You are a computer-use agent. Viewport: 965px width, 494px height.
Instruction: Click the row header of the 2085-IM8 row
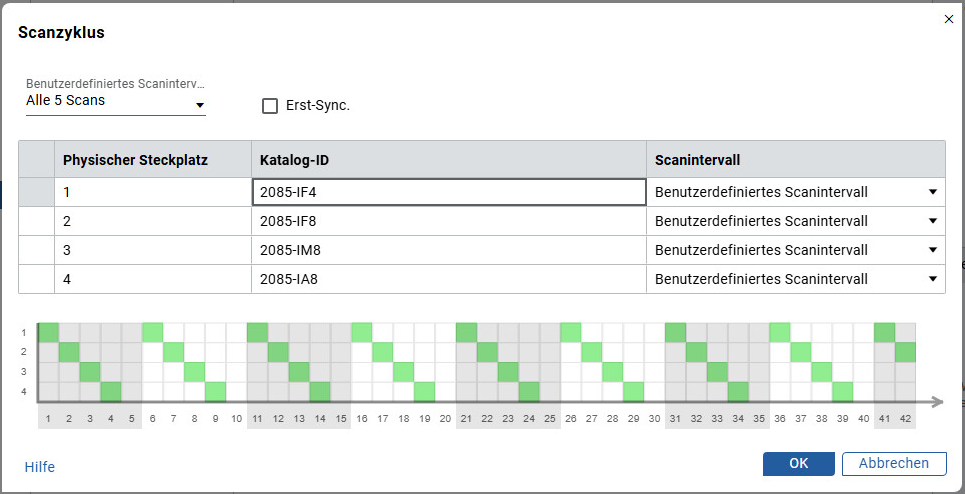click(36, 250)
